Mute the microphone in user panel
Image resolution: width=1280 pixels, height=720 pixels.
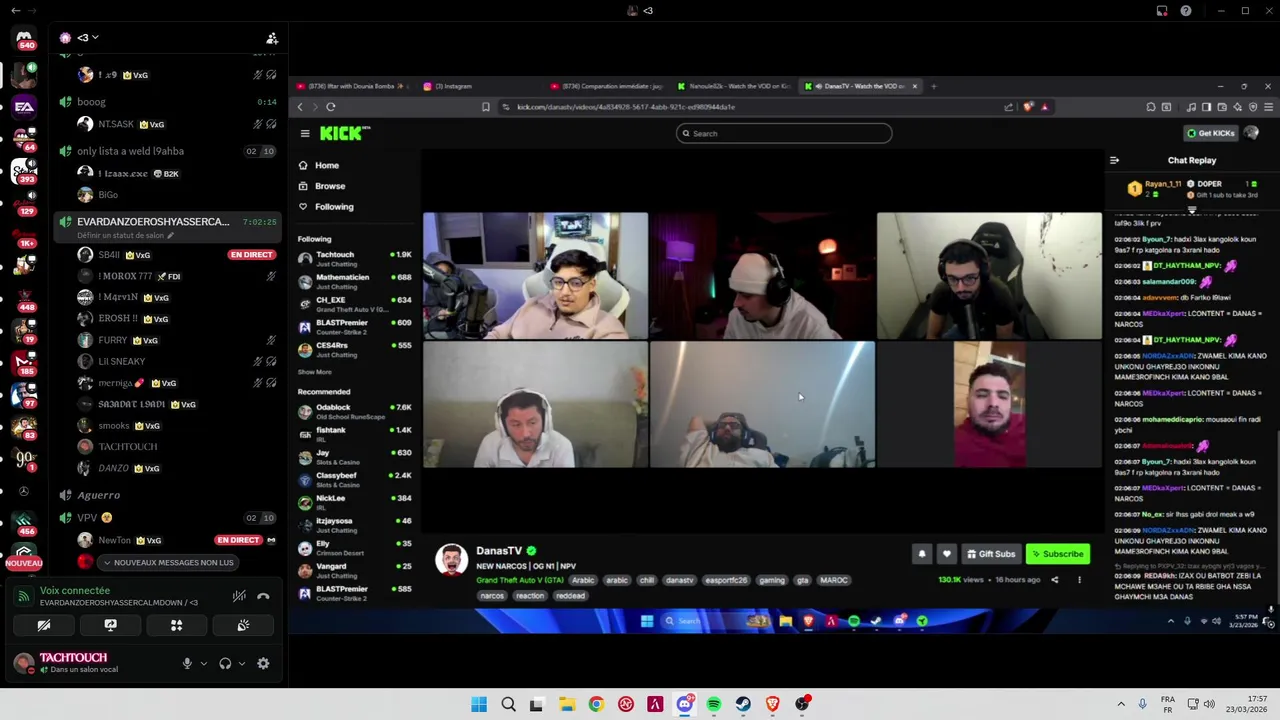[x=186, y=664]
